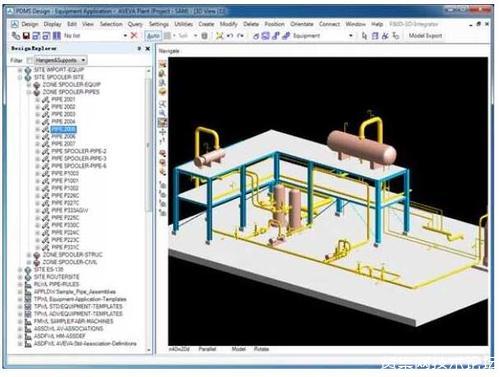The height and width of the screenshot is (377, 500).
Task: Toggle the Auto button in the toolbar
Action: (x=153, y=36)
